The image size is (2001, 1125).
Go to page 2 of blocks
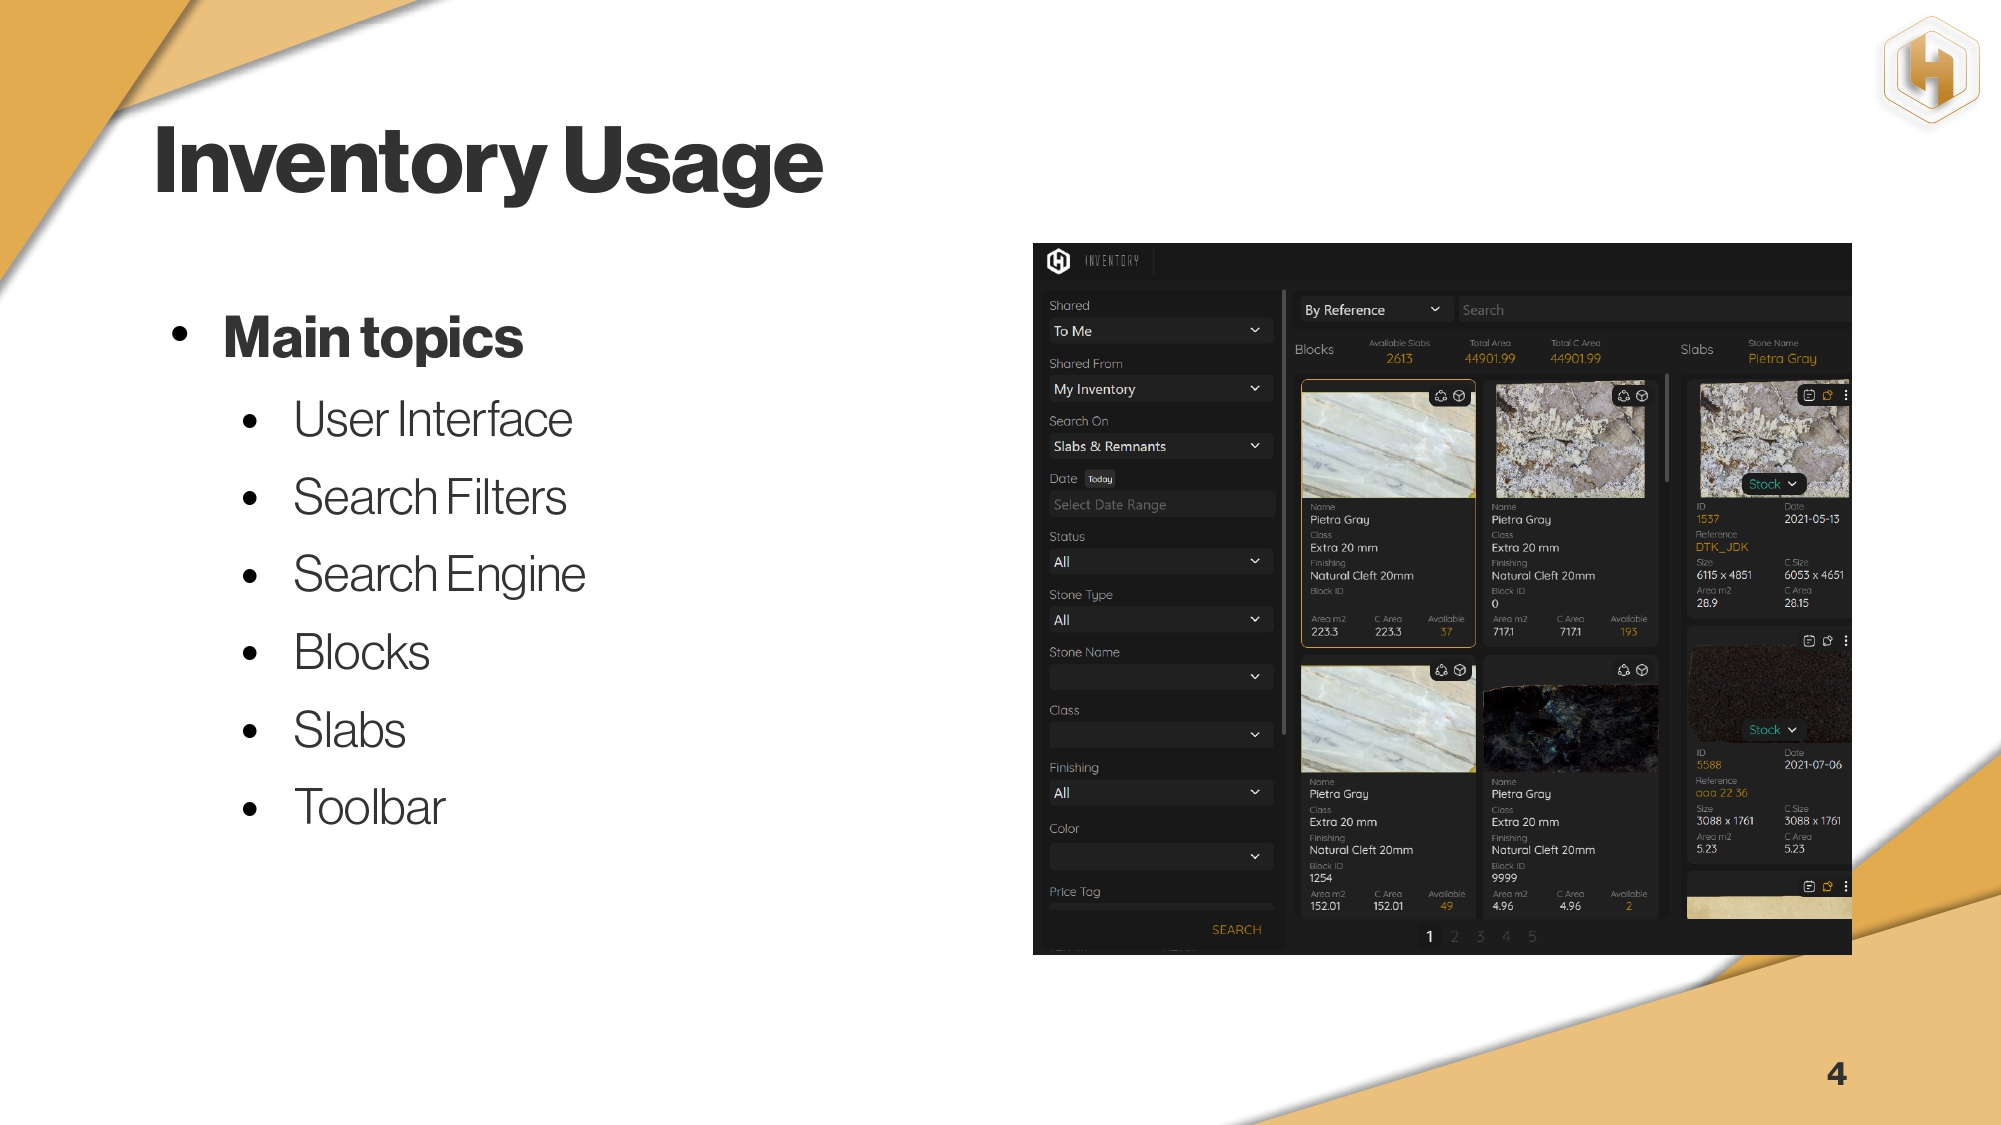click(1454, 937)
